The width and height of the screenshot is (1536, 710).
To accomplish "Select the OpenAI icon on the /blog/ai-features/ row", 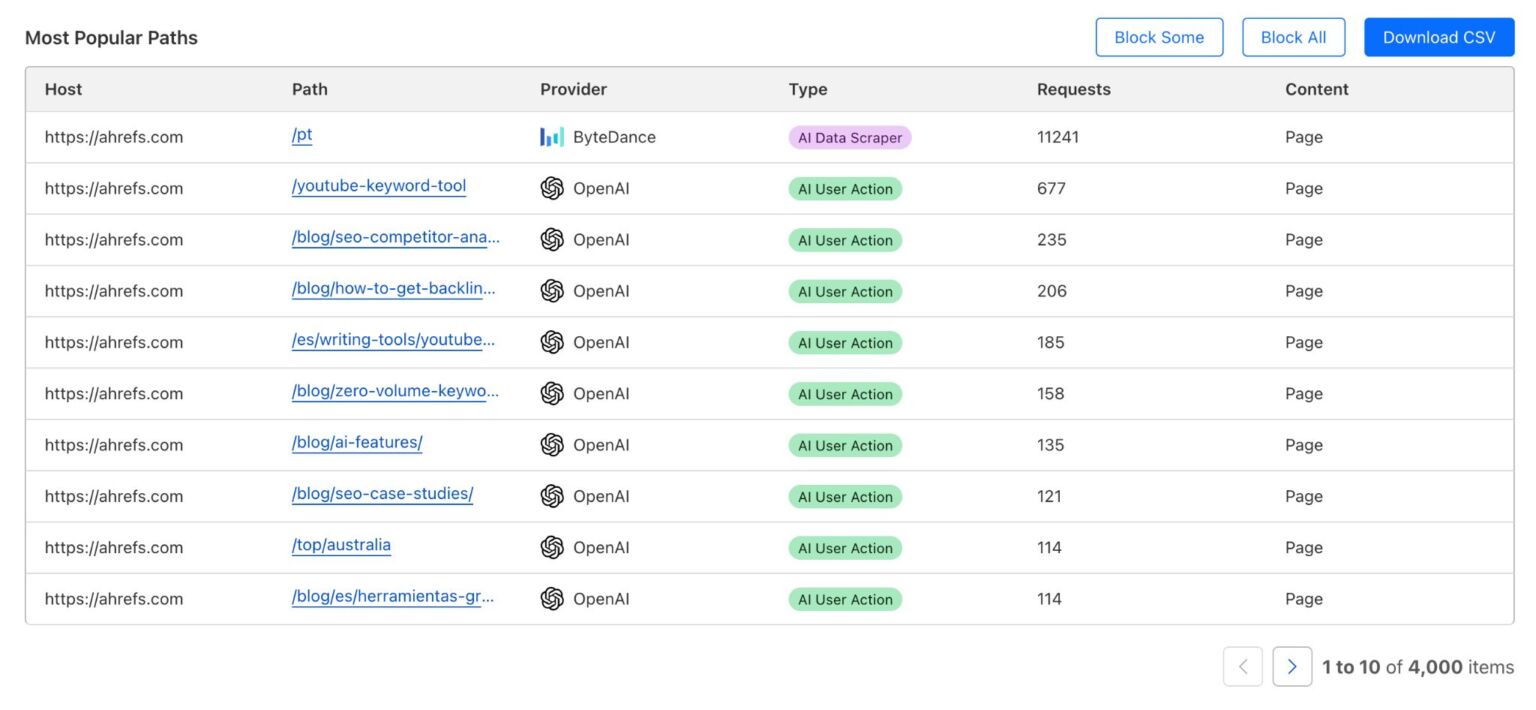I will pyautogui.click(x=551, y=444).
